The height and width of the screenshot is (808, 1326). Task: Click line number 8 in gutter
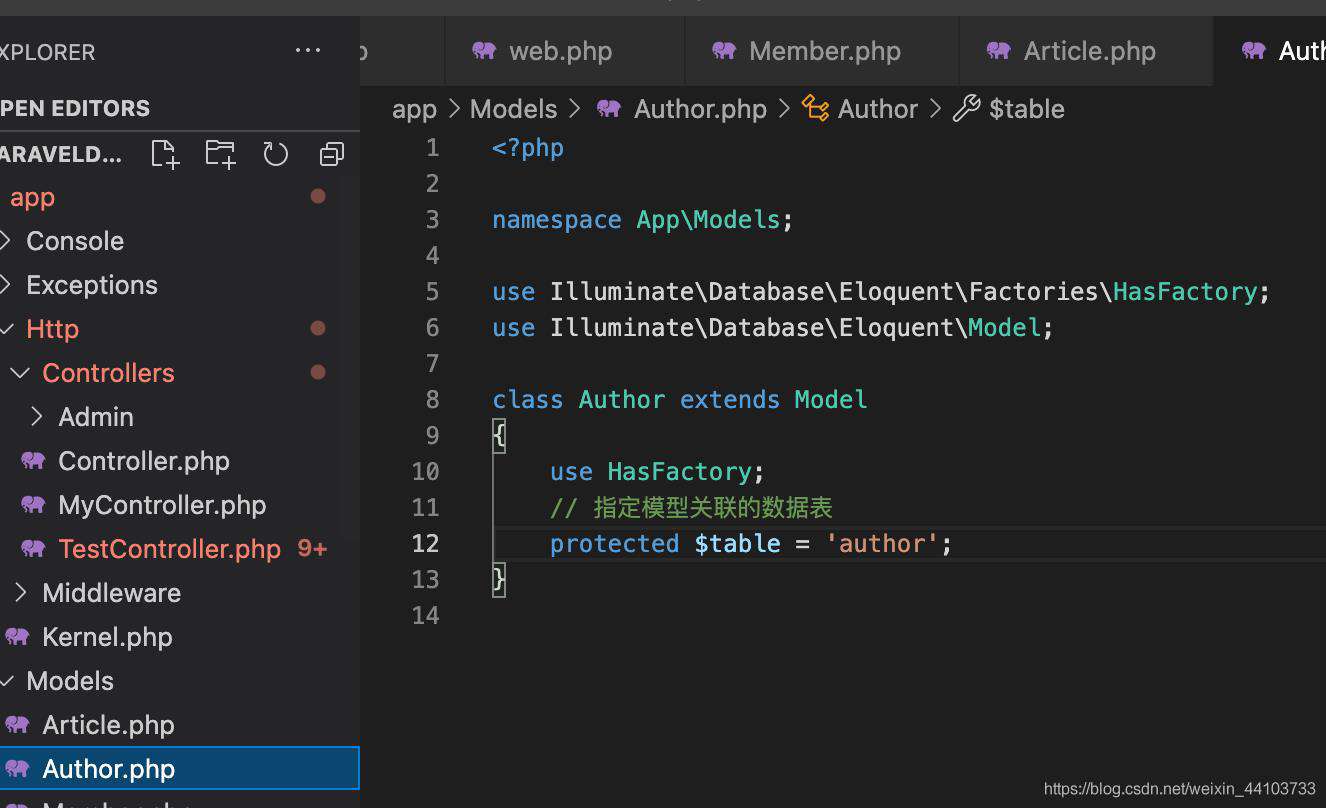[432, 399]
